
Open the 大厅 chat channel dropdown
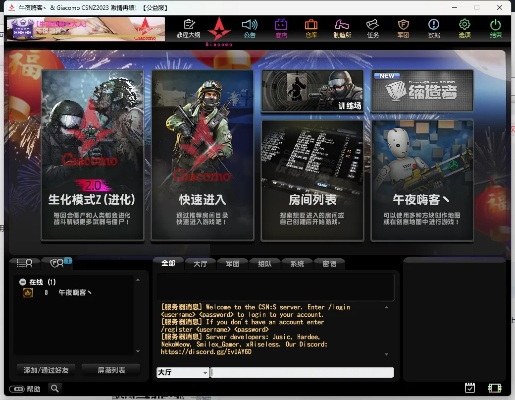(183, 372)
